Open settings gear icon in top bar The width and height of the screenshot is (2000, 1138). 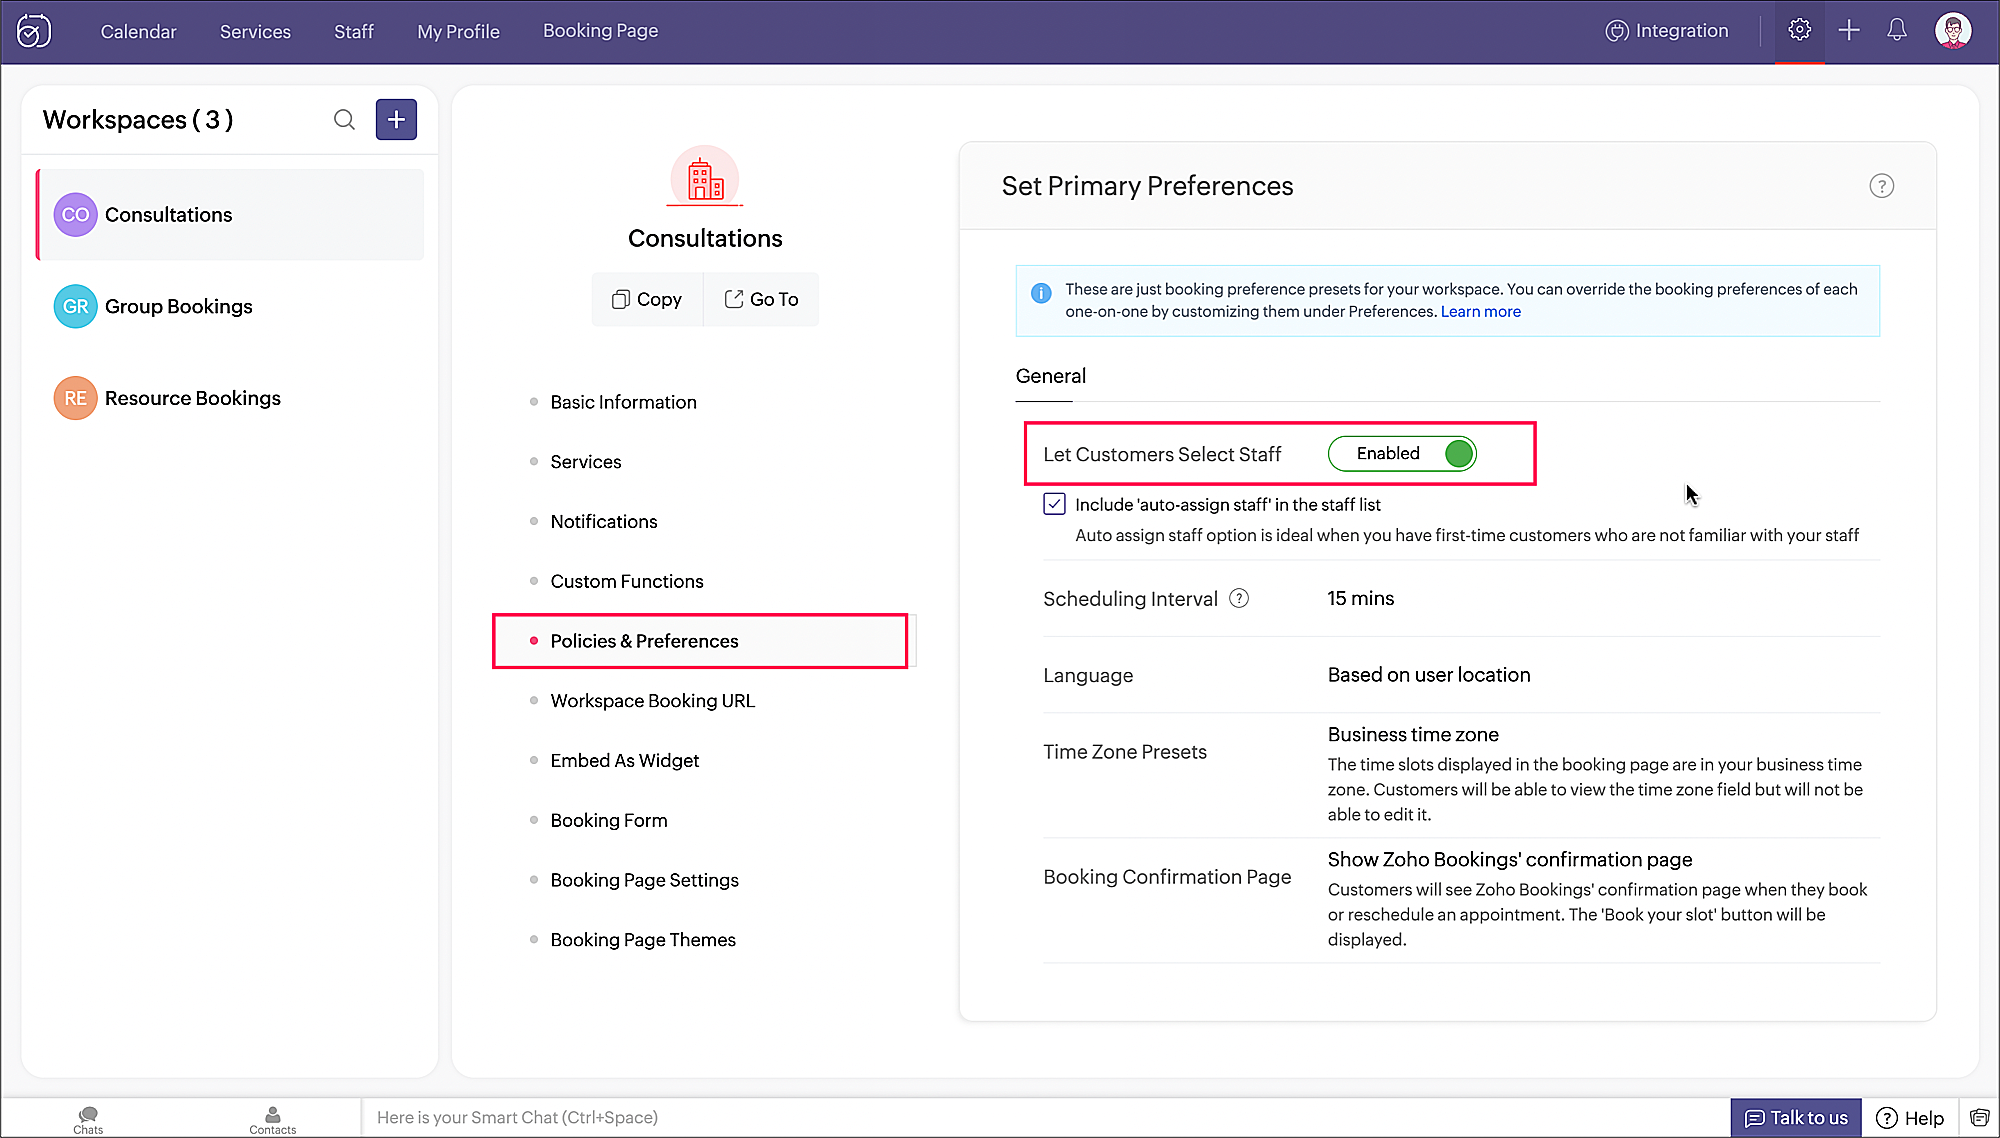coord(1799,30)
